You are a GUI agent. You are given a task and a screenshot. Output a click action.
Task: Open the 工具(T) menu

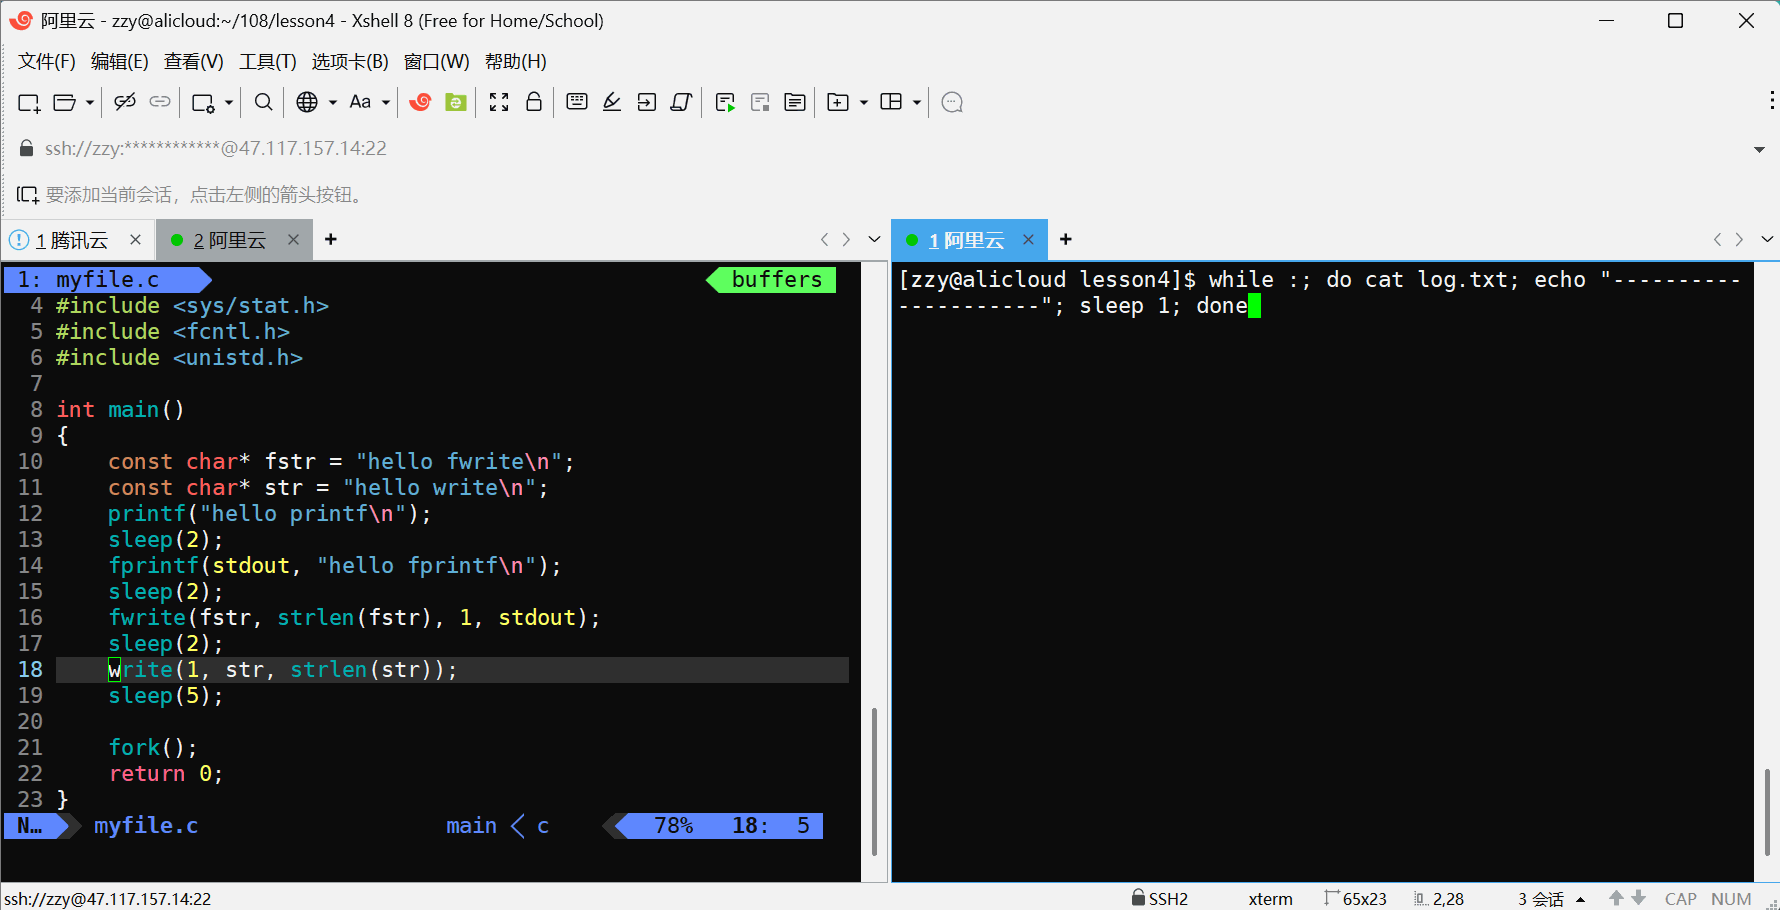[268, 62]
